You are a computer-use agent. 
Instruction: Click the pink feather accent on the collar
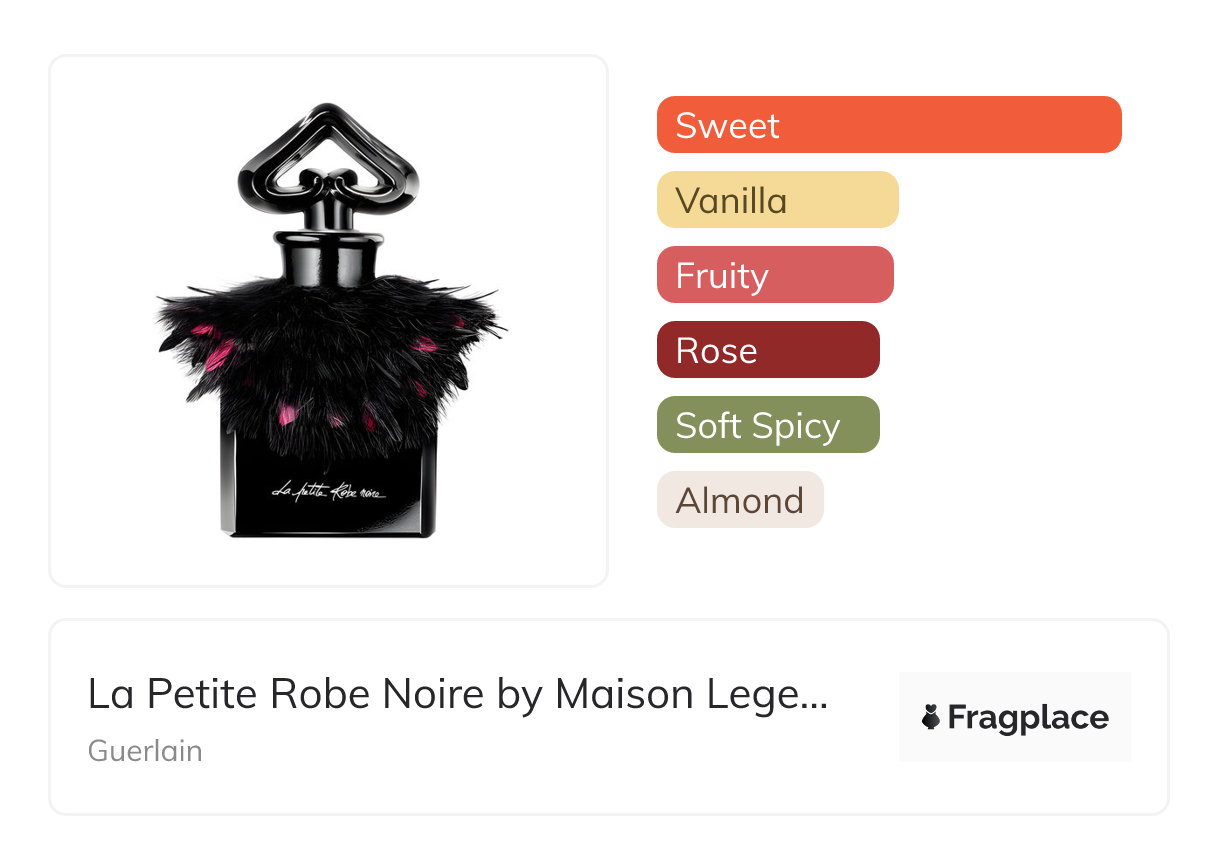coord(220,355)
